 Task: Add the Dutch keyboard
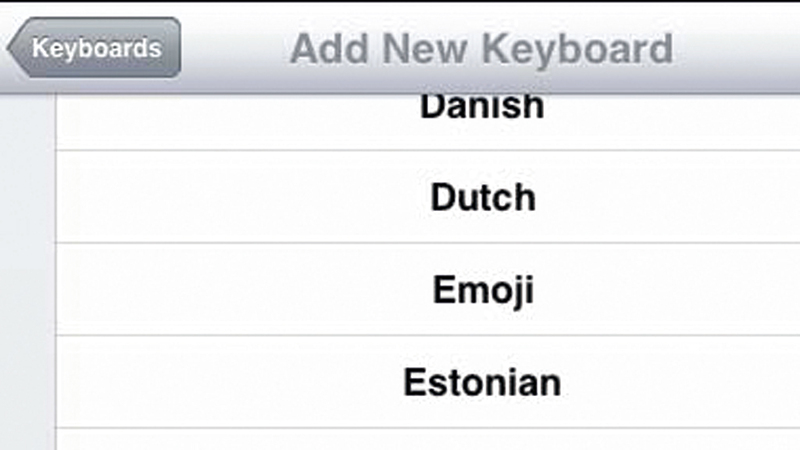[x=482, y=197]
